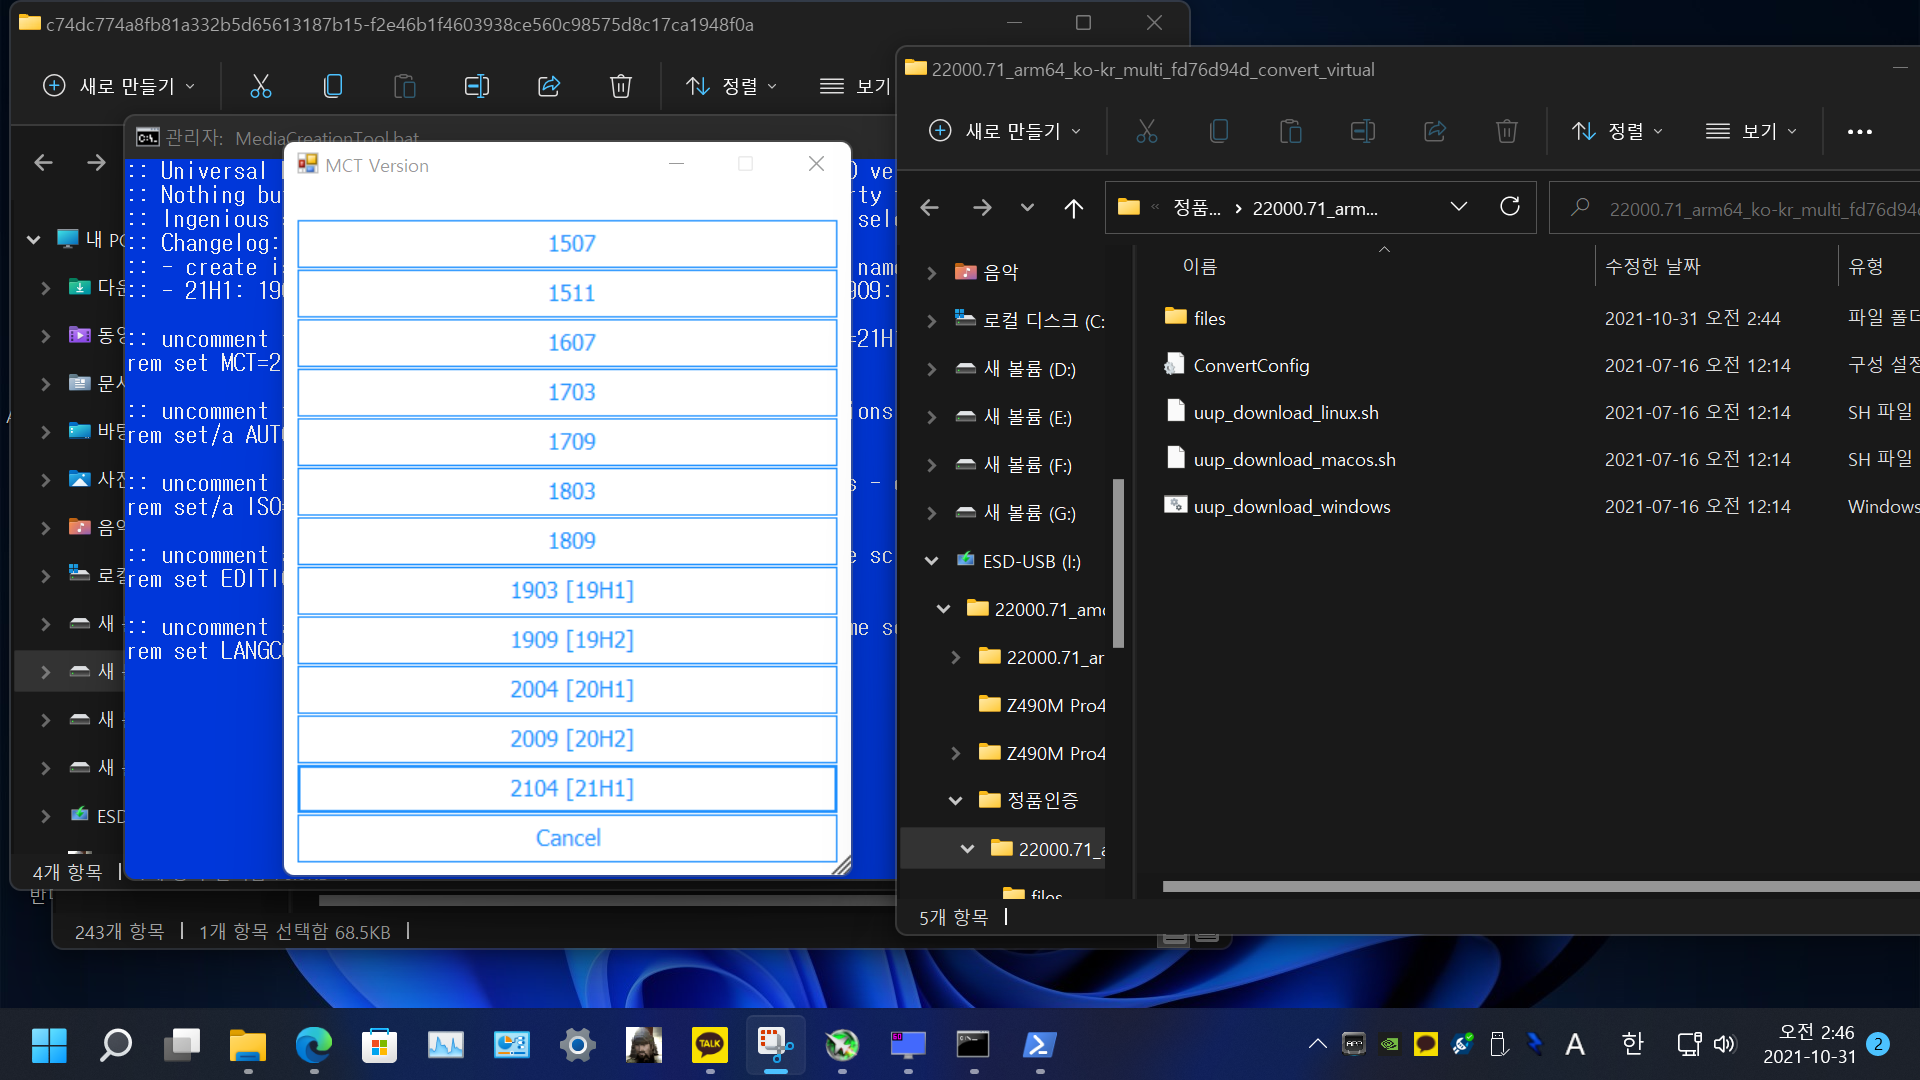Toggle the 한 Korean input mode indicator
The width and height of the screenshot is (1920, 1080).
(1632, 1045)
